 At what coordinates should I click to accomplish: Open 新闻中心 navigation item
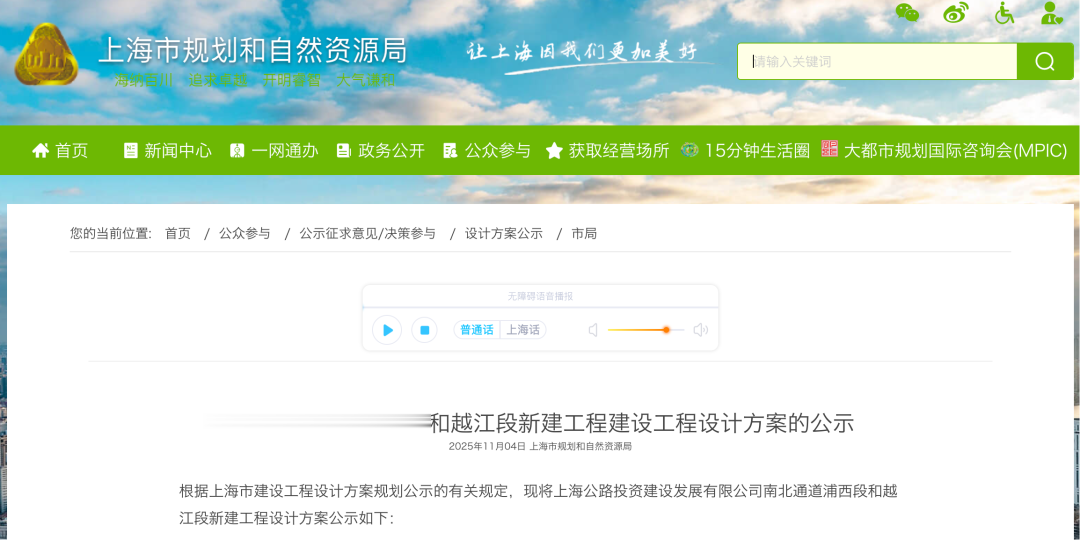pos(178,150)
